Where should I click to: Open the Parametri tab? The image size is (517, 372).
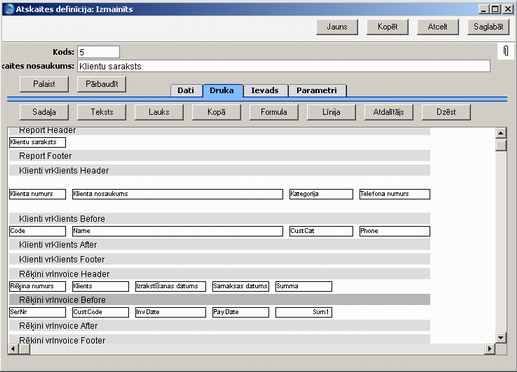(317, 91)
